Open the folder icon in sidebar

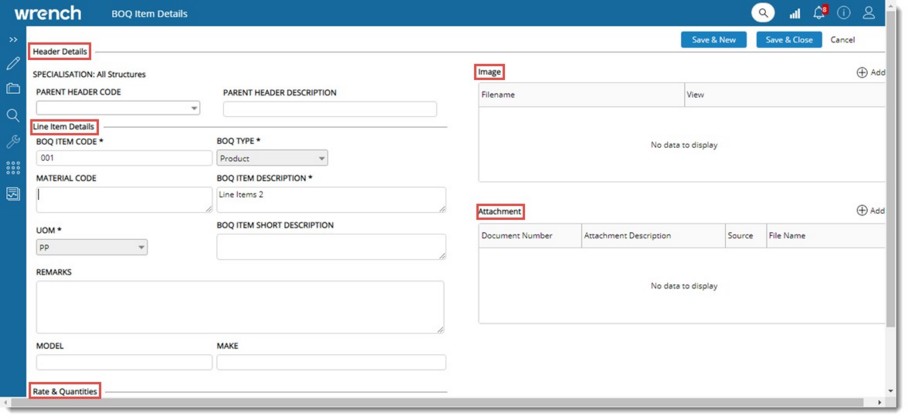click(13, 89)
